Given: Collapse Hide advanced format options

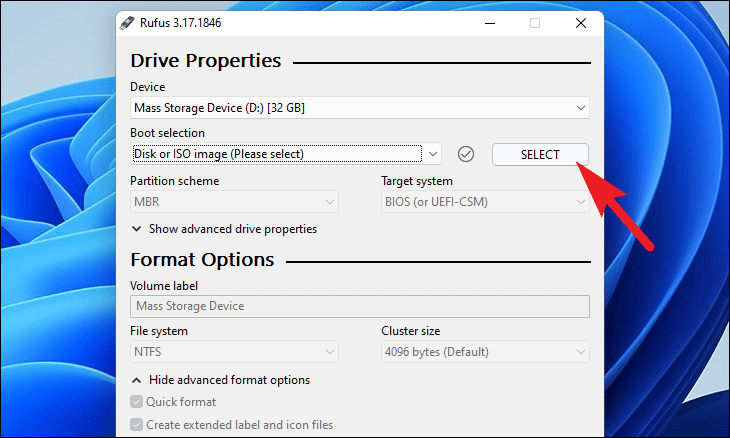Looking at the screenshot, I should (x=229, y=380).
